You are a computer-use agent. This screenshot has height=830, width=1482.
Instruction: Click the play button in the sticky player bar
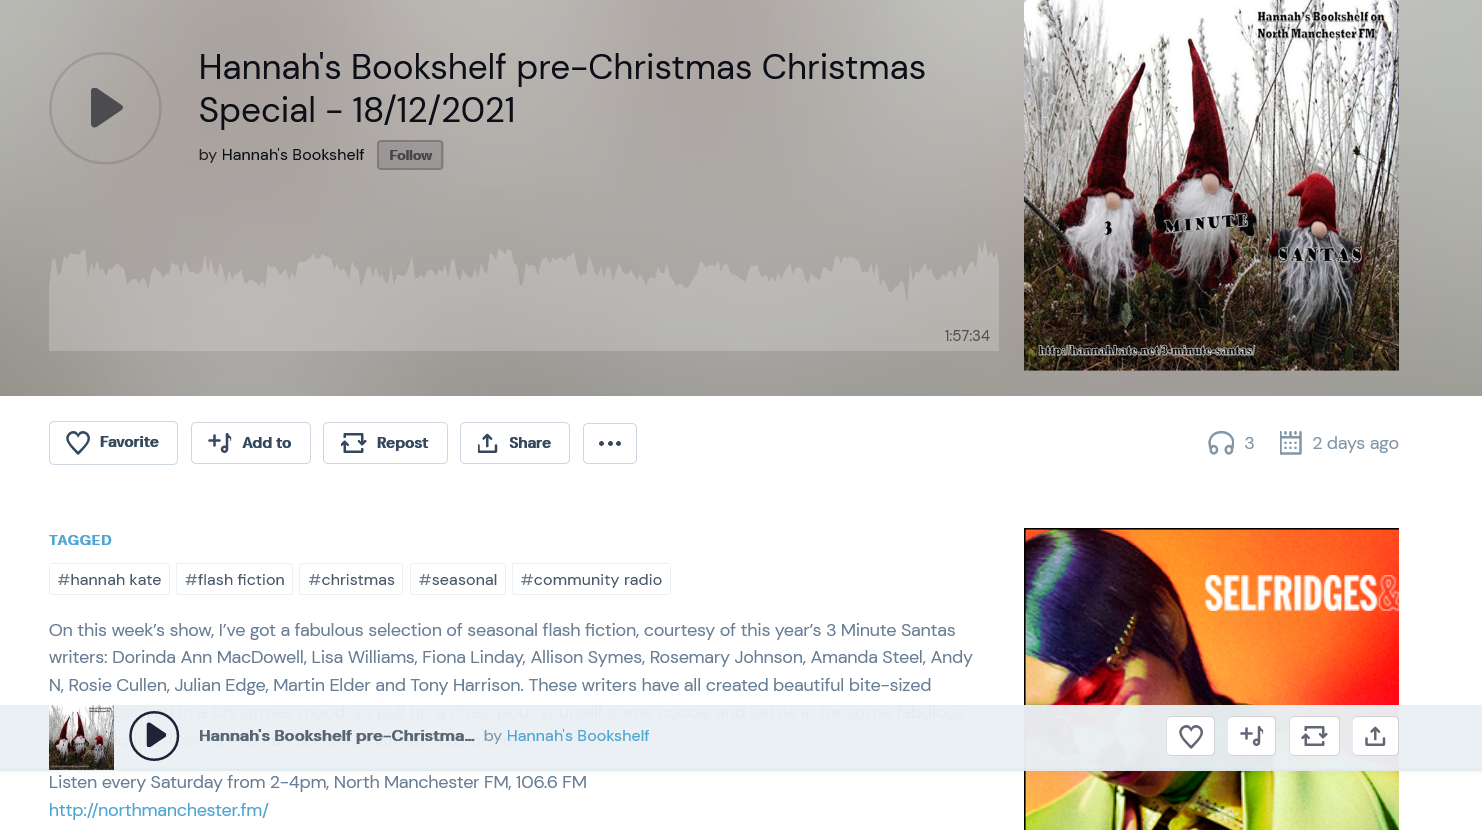[154, 736]
